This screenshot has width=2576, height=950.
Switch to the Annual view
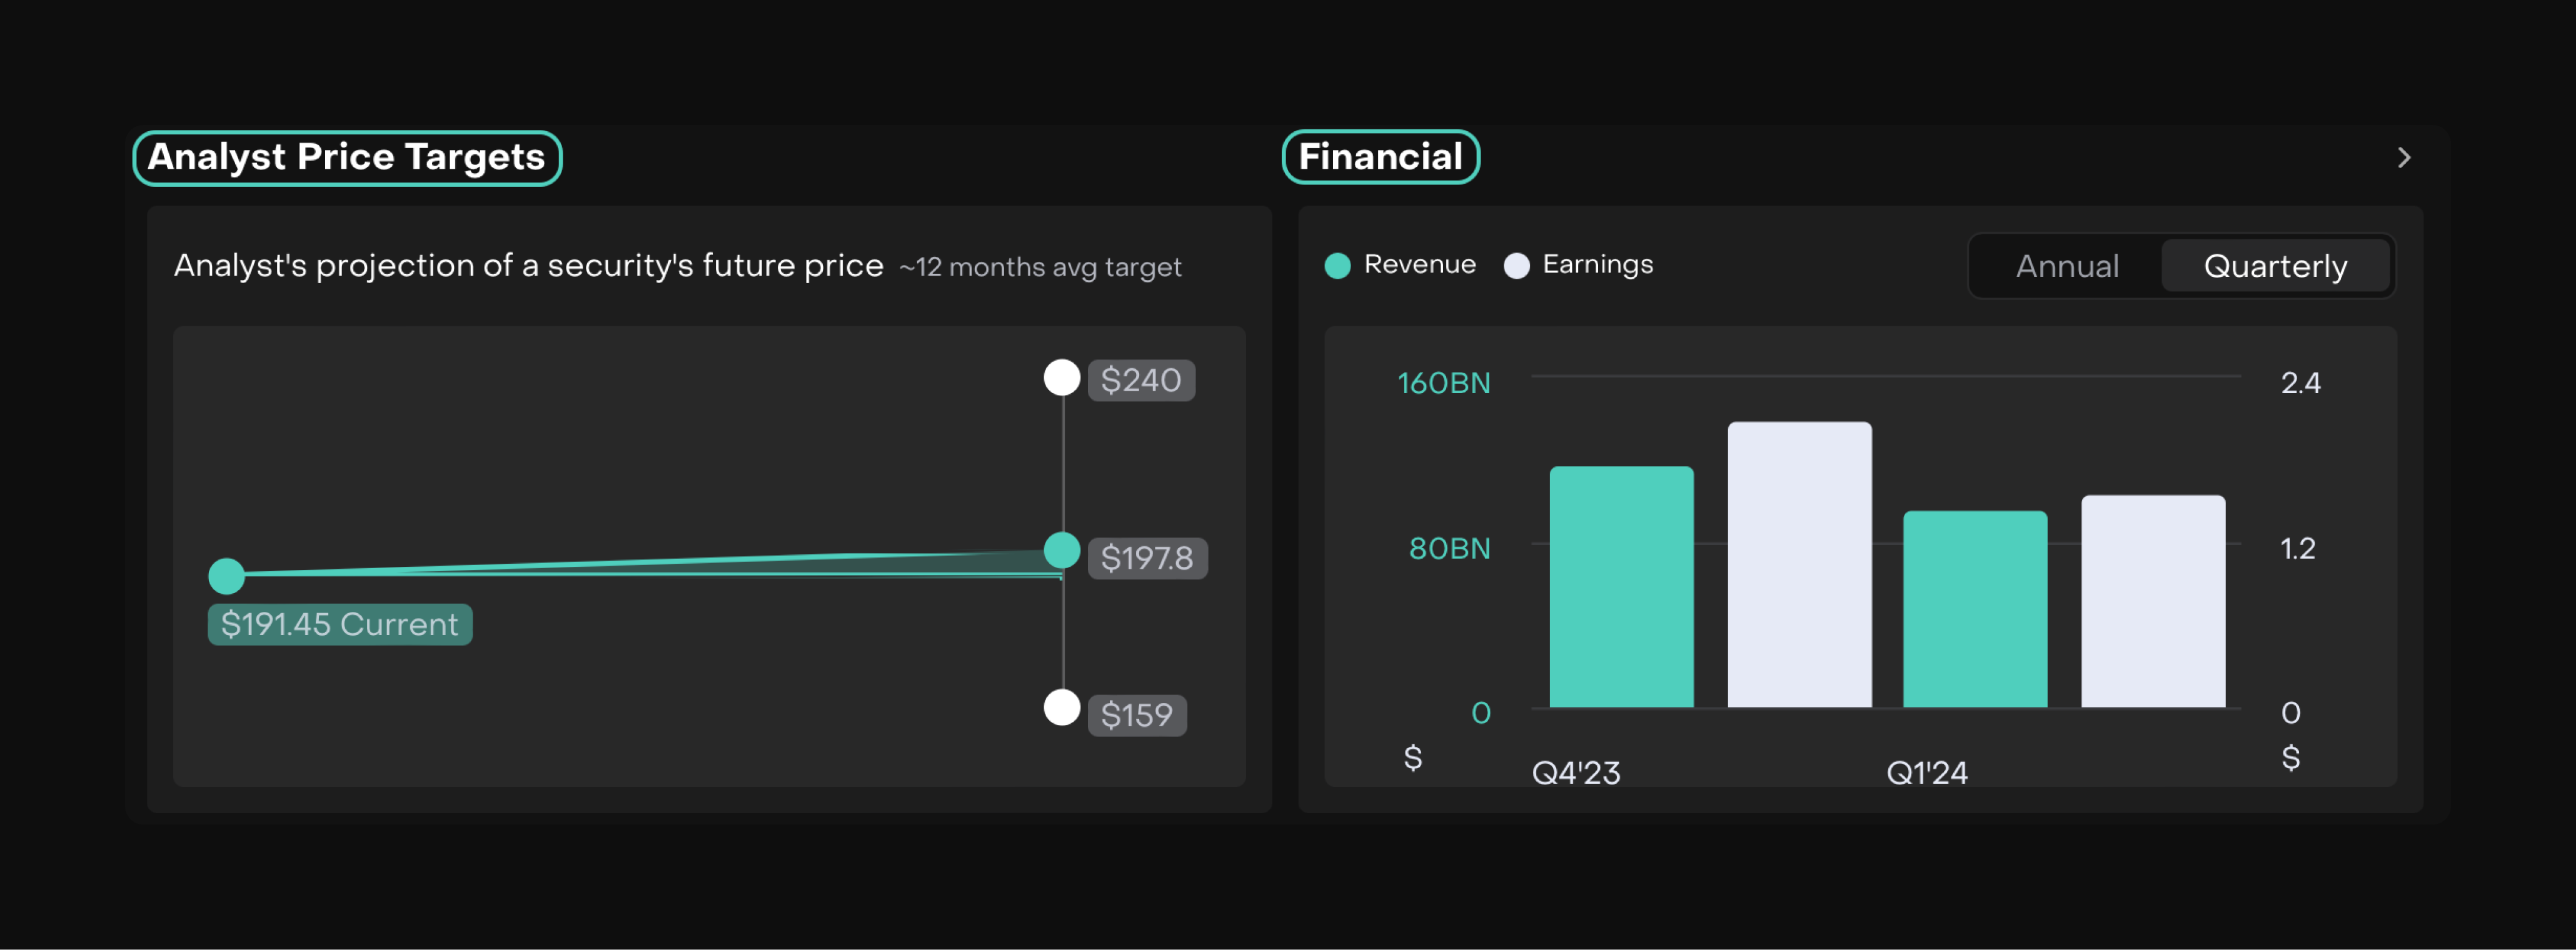point(2066,266)
